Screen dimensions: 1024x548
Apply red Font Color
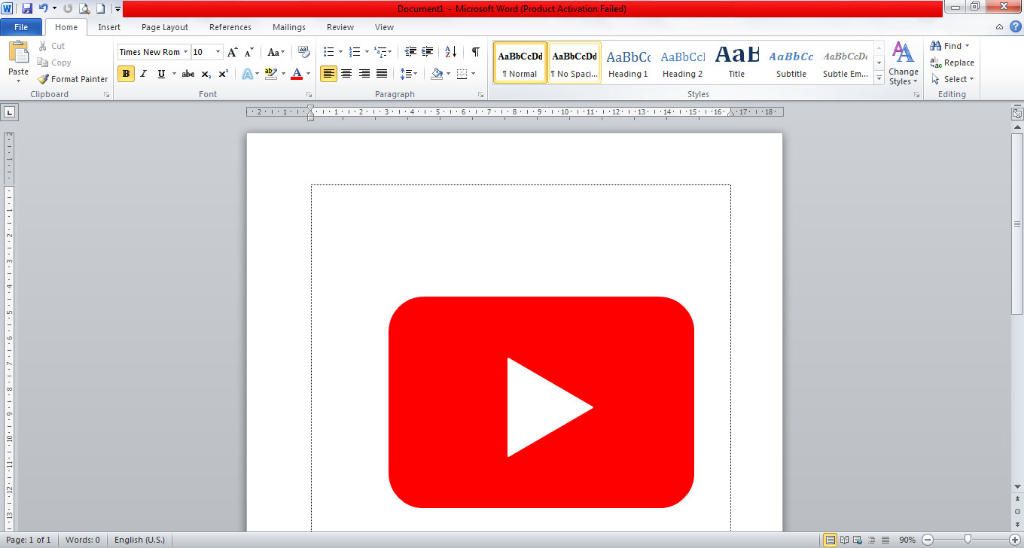click(296, 74)
